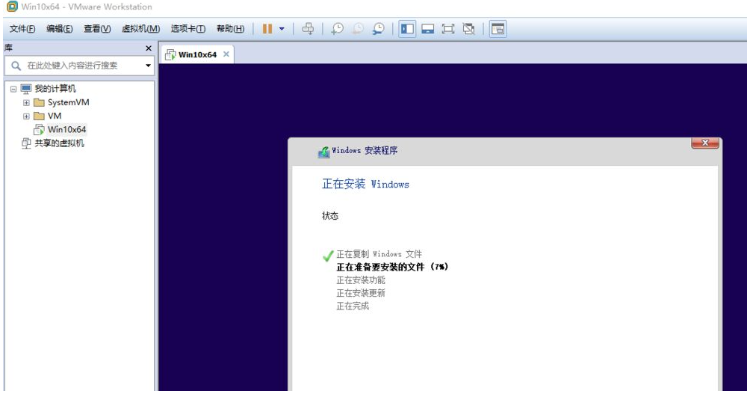
Task: Collapse the 我的计算机 tree node
Action: click(x=13, y=89)
